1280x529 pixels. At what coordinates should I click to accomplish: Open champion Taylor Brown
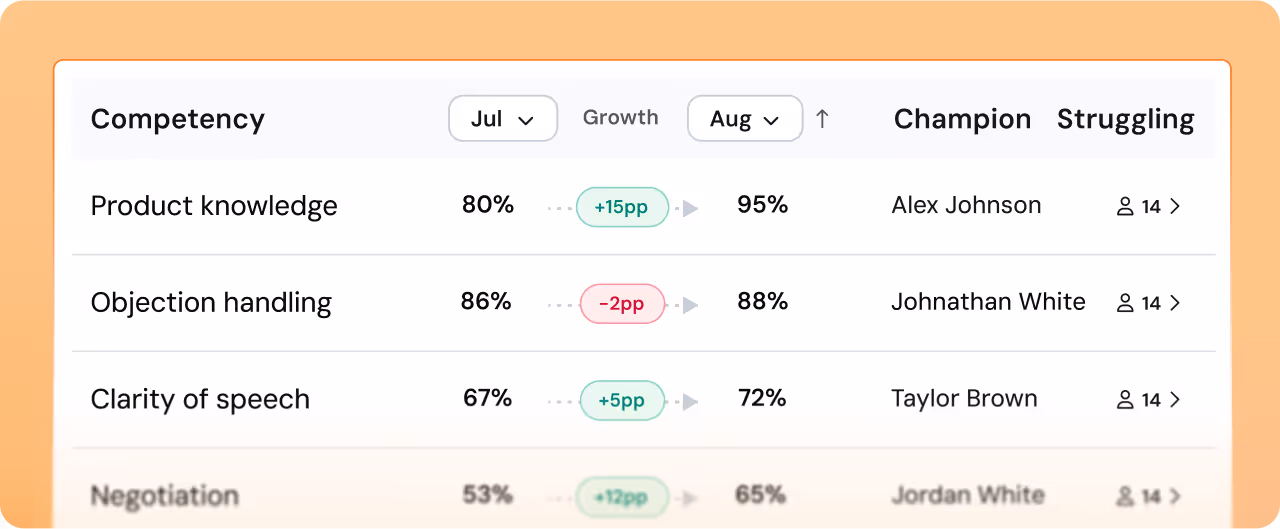(x=964, y=399)
